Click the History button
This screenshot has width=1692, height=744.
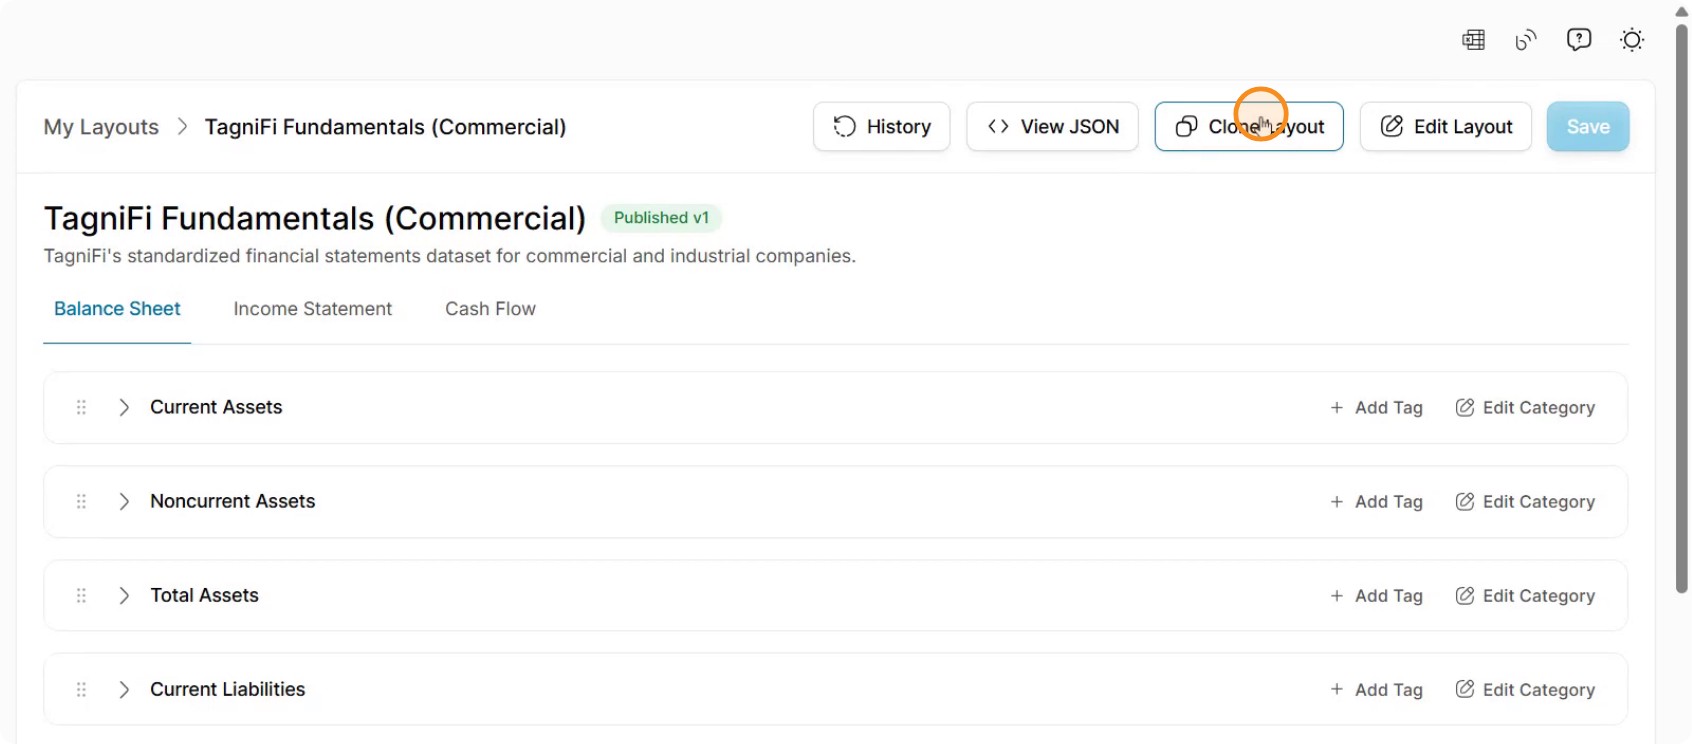(881, 127)
